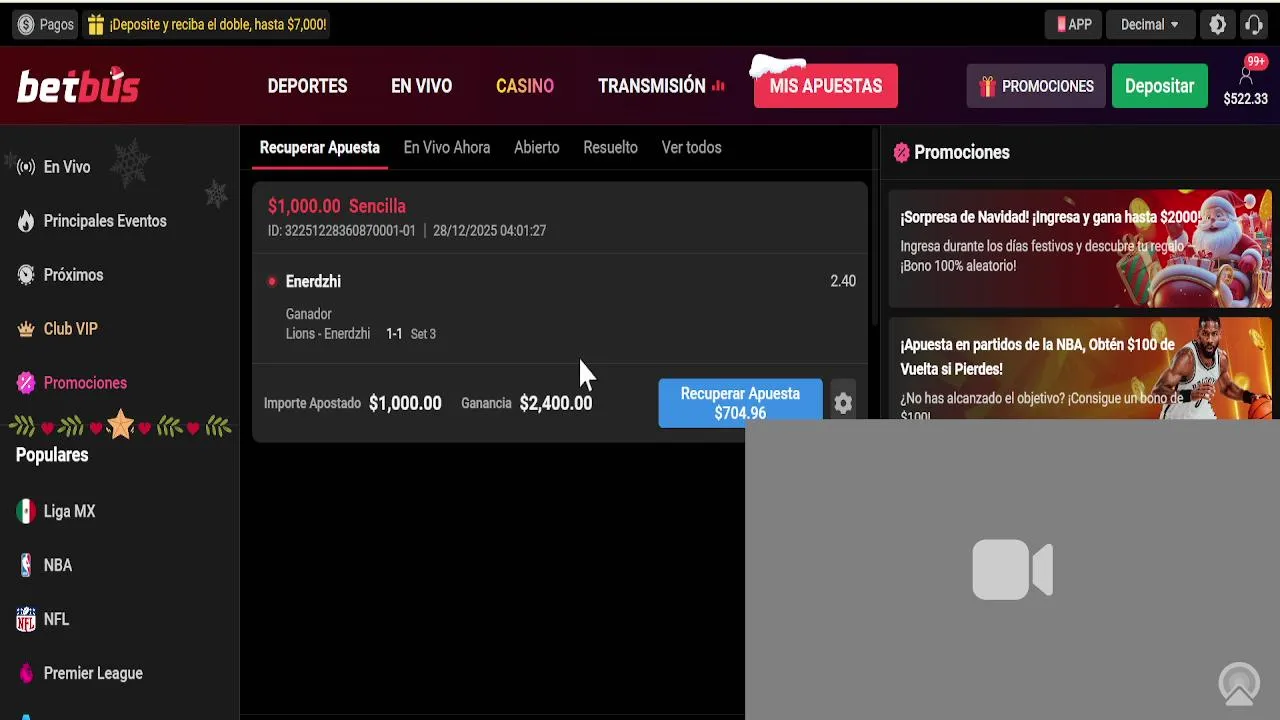Open the settings gear in top bar

(x=1217, y=24)
